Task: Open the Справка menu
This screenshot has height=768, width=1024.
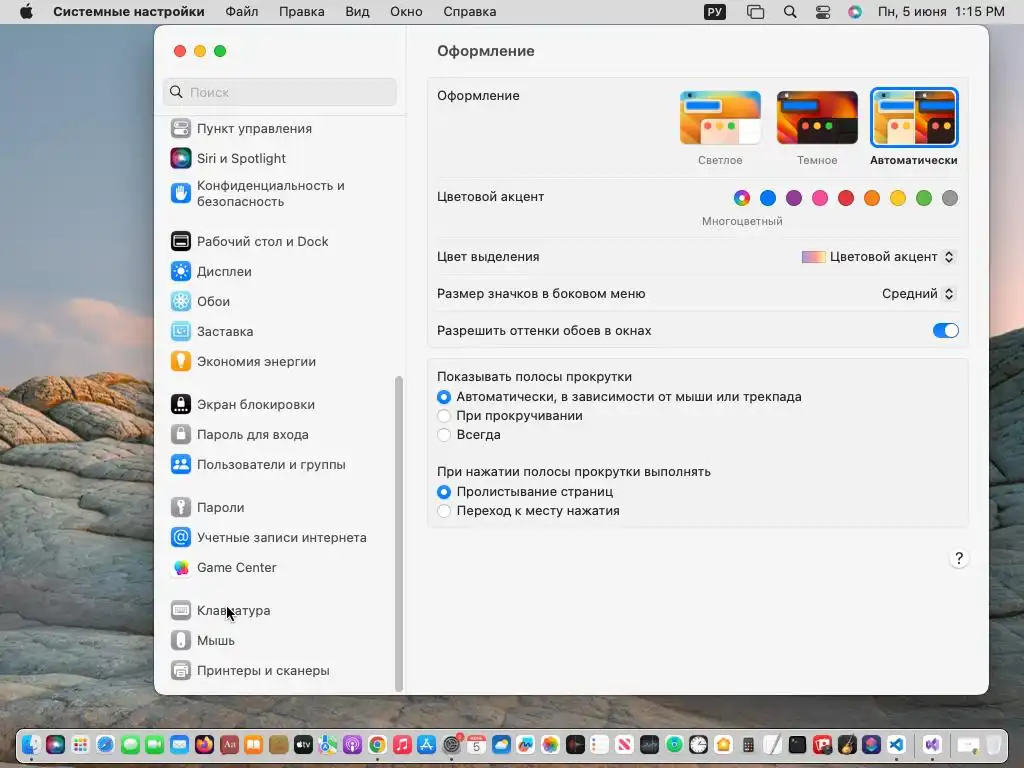Action: pos(470,12)
